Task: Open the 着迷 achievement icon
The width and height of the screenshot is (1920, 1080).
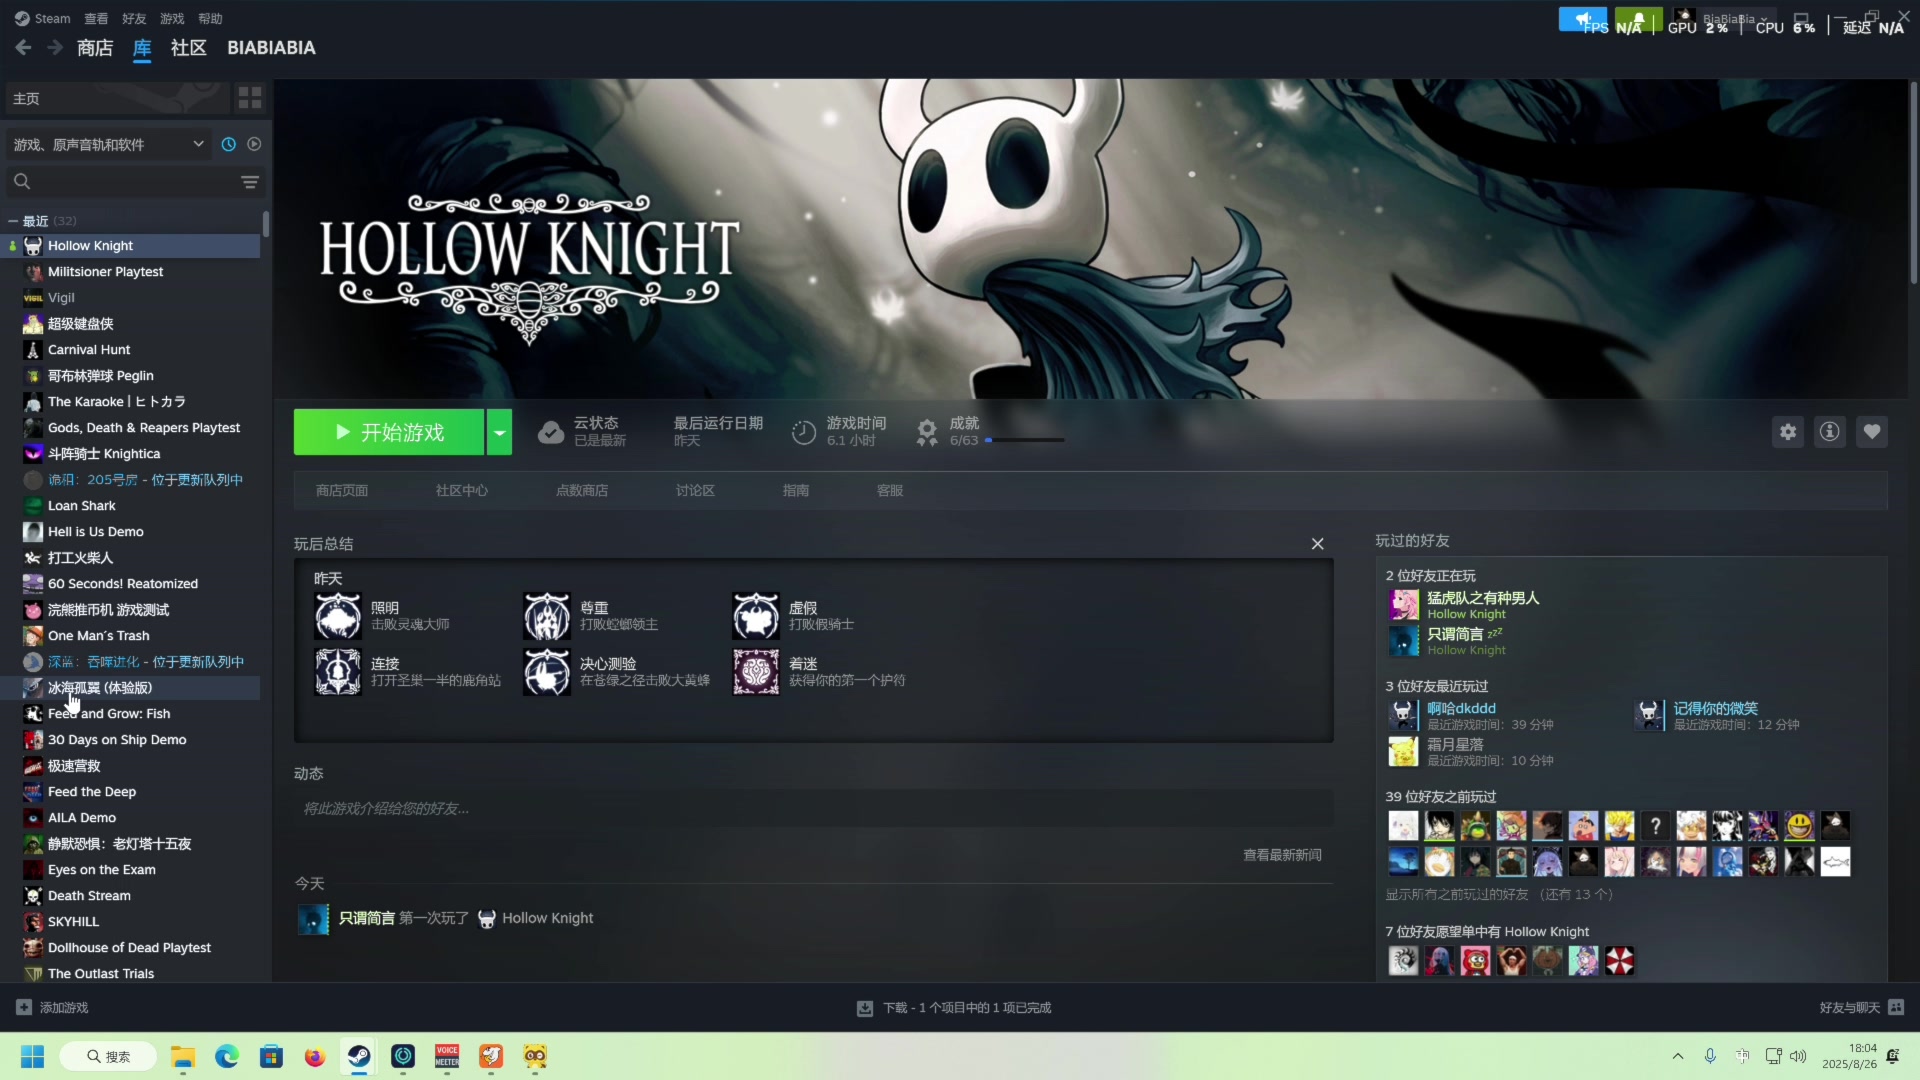Action: [756, 672]
